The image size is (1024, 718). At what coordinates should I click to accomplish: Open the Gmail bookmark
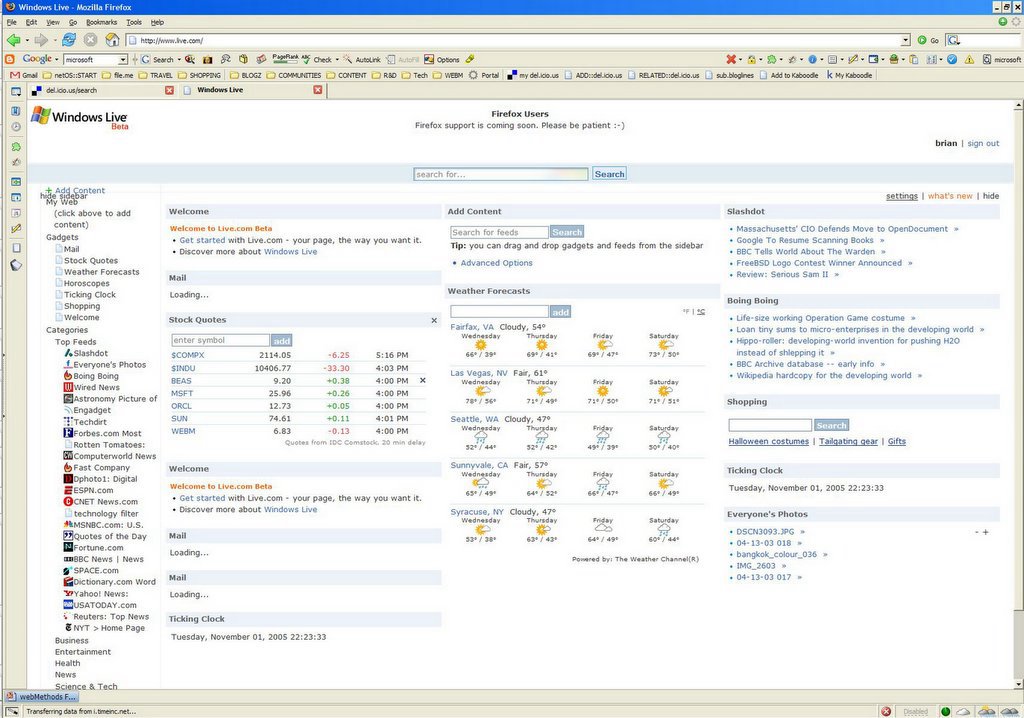[x=24, y=75]
